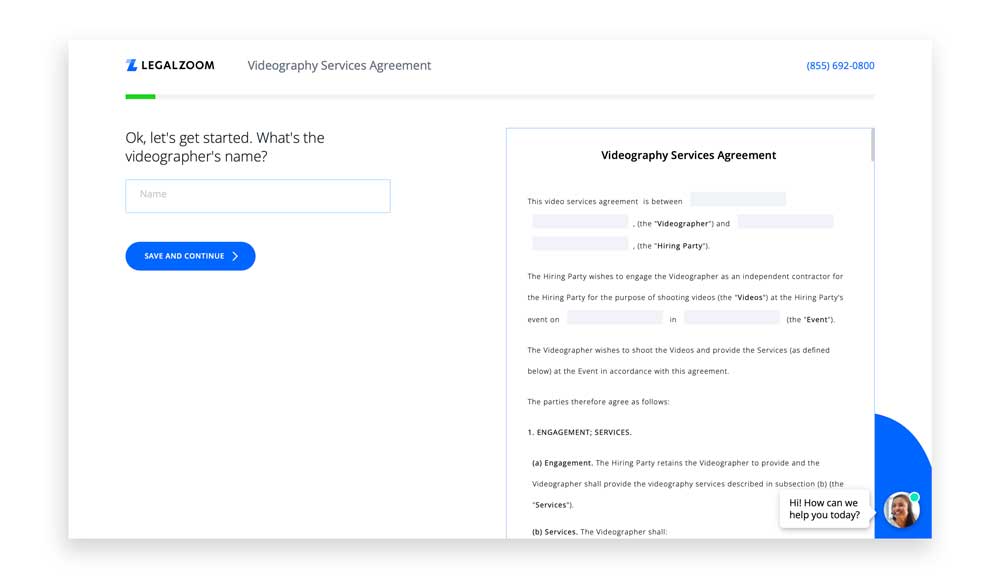
Task: Click the document preview scrollbar
Action: [x=872, y=145]
